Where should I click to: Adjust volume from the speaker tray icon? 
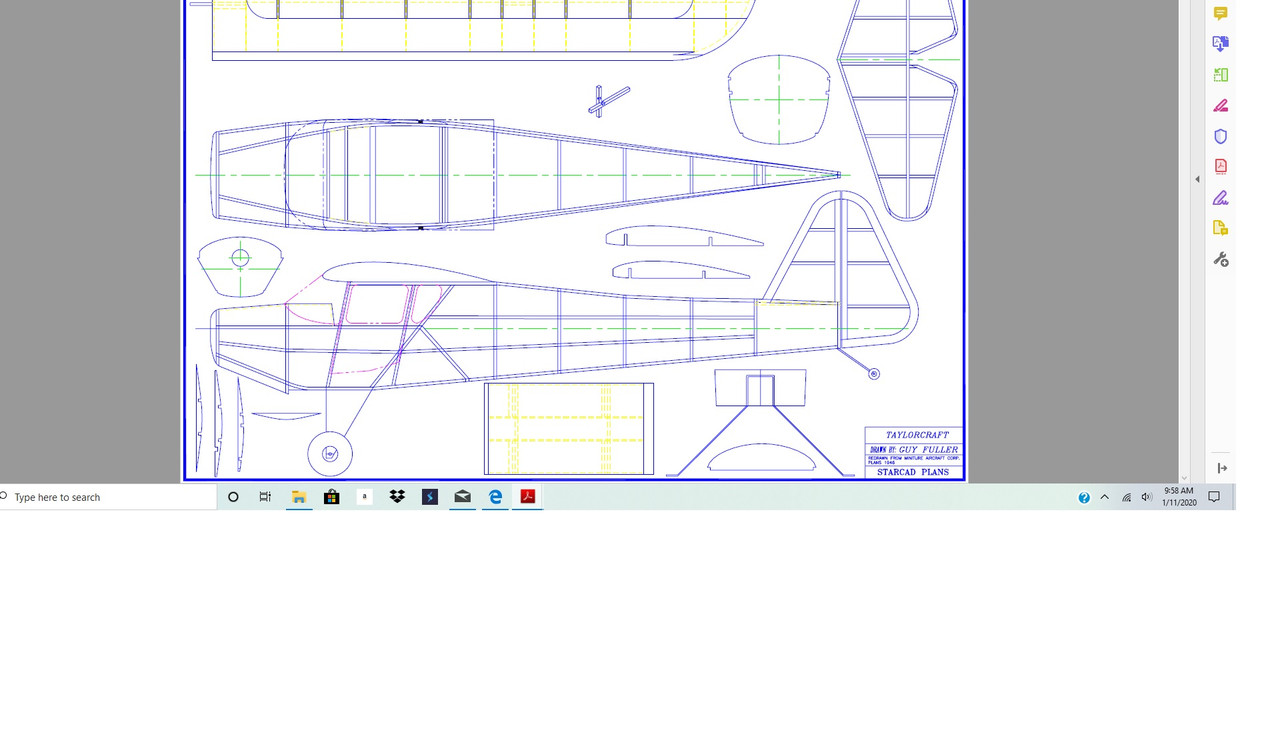(x=1147, y=497)
